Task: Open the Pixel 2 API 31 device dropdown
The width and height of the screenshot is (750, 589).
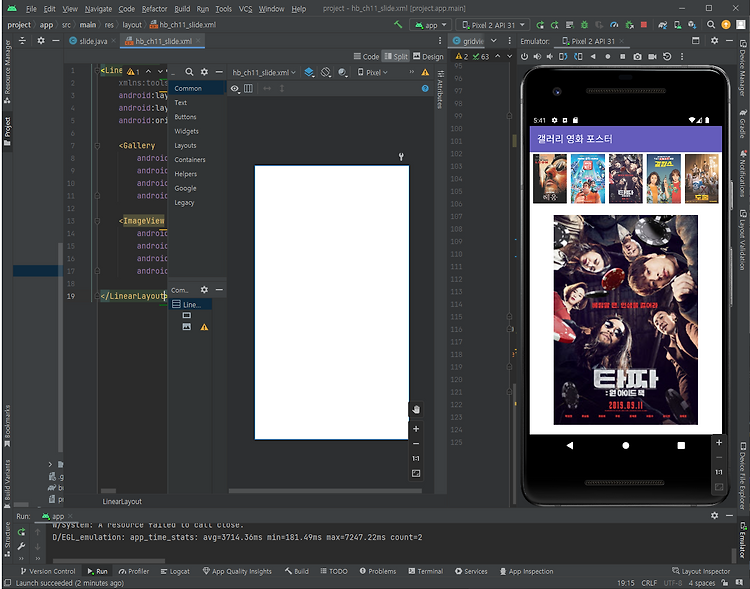Action: pos(492,25)
